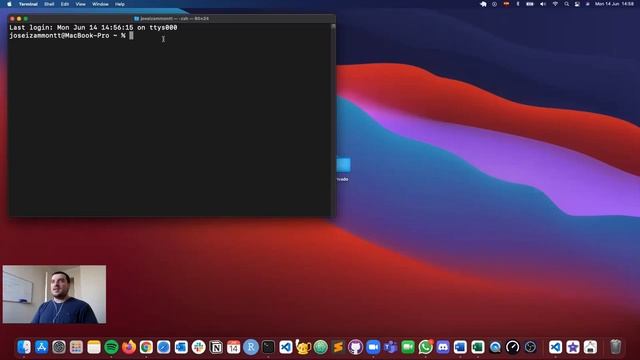640x360 pixels.
Task: Open the Terminal application menu
Action: coord(28,4)
